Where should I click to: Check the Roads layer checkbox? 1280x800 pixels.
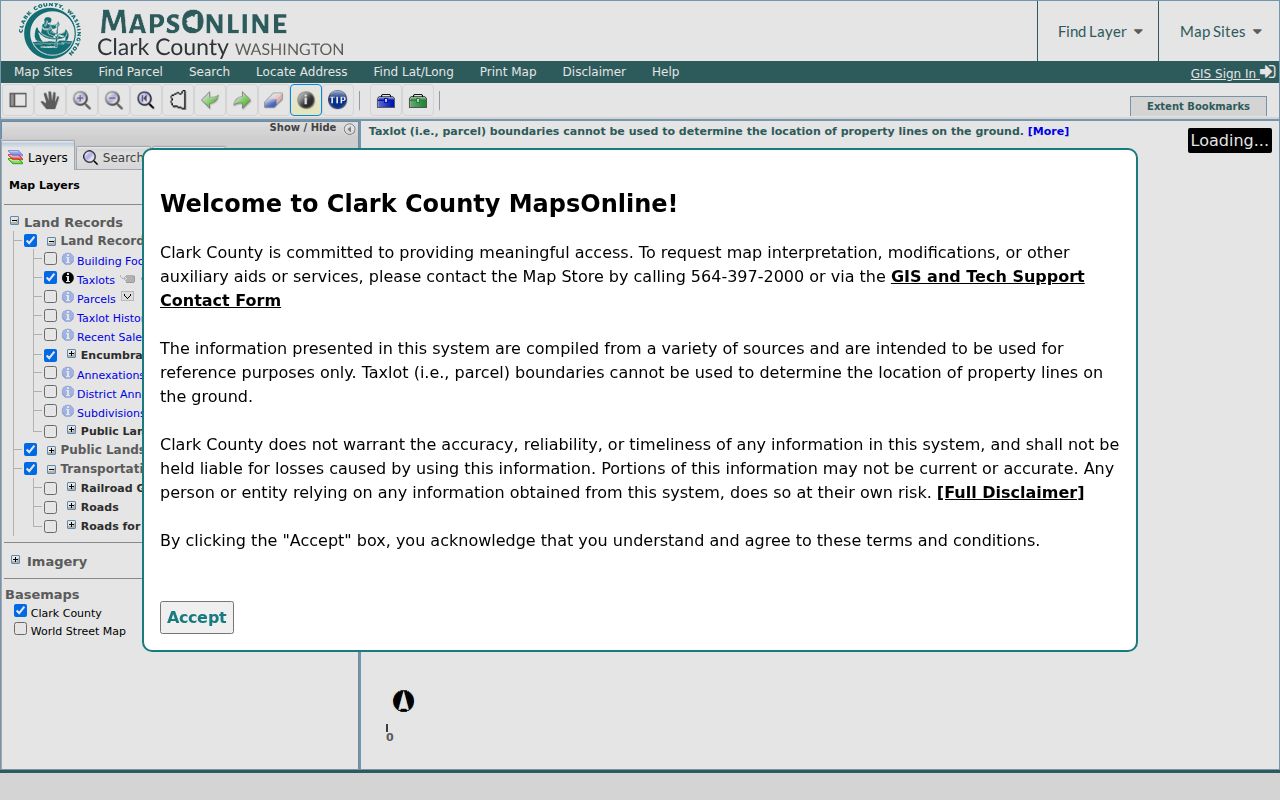[x=50, y=507]
